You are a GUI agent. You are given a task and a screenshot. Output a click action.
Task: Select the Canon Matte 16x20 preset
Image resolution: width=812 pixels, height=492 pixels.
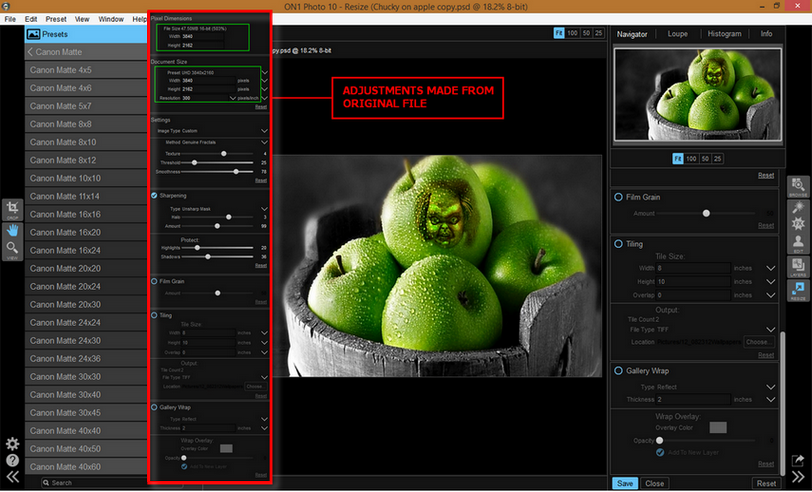[x=86, y=232]
